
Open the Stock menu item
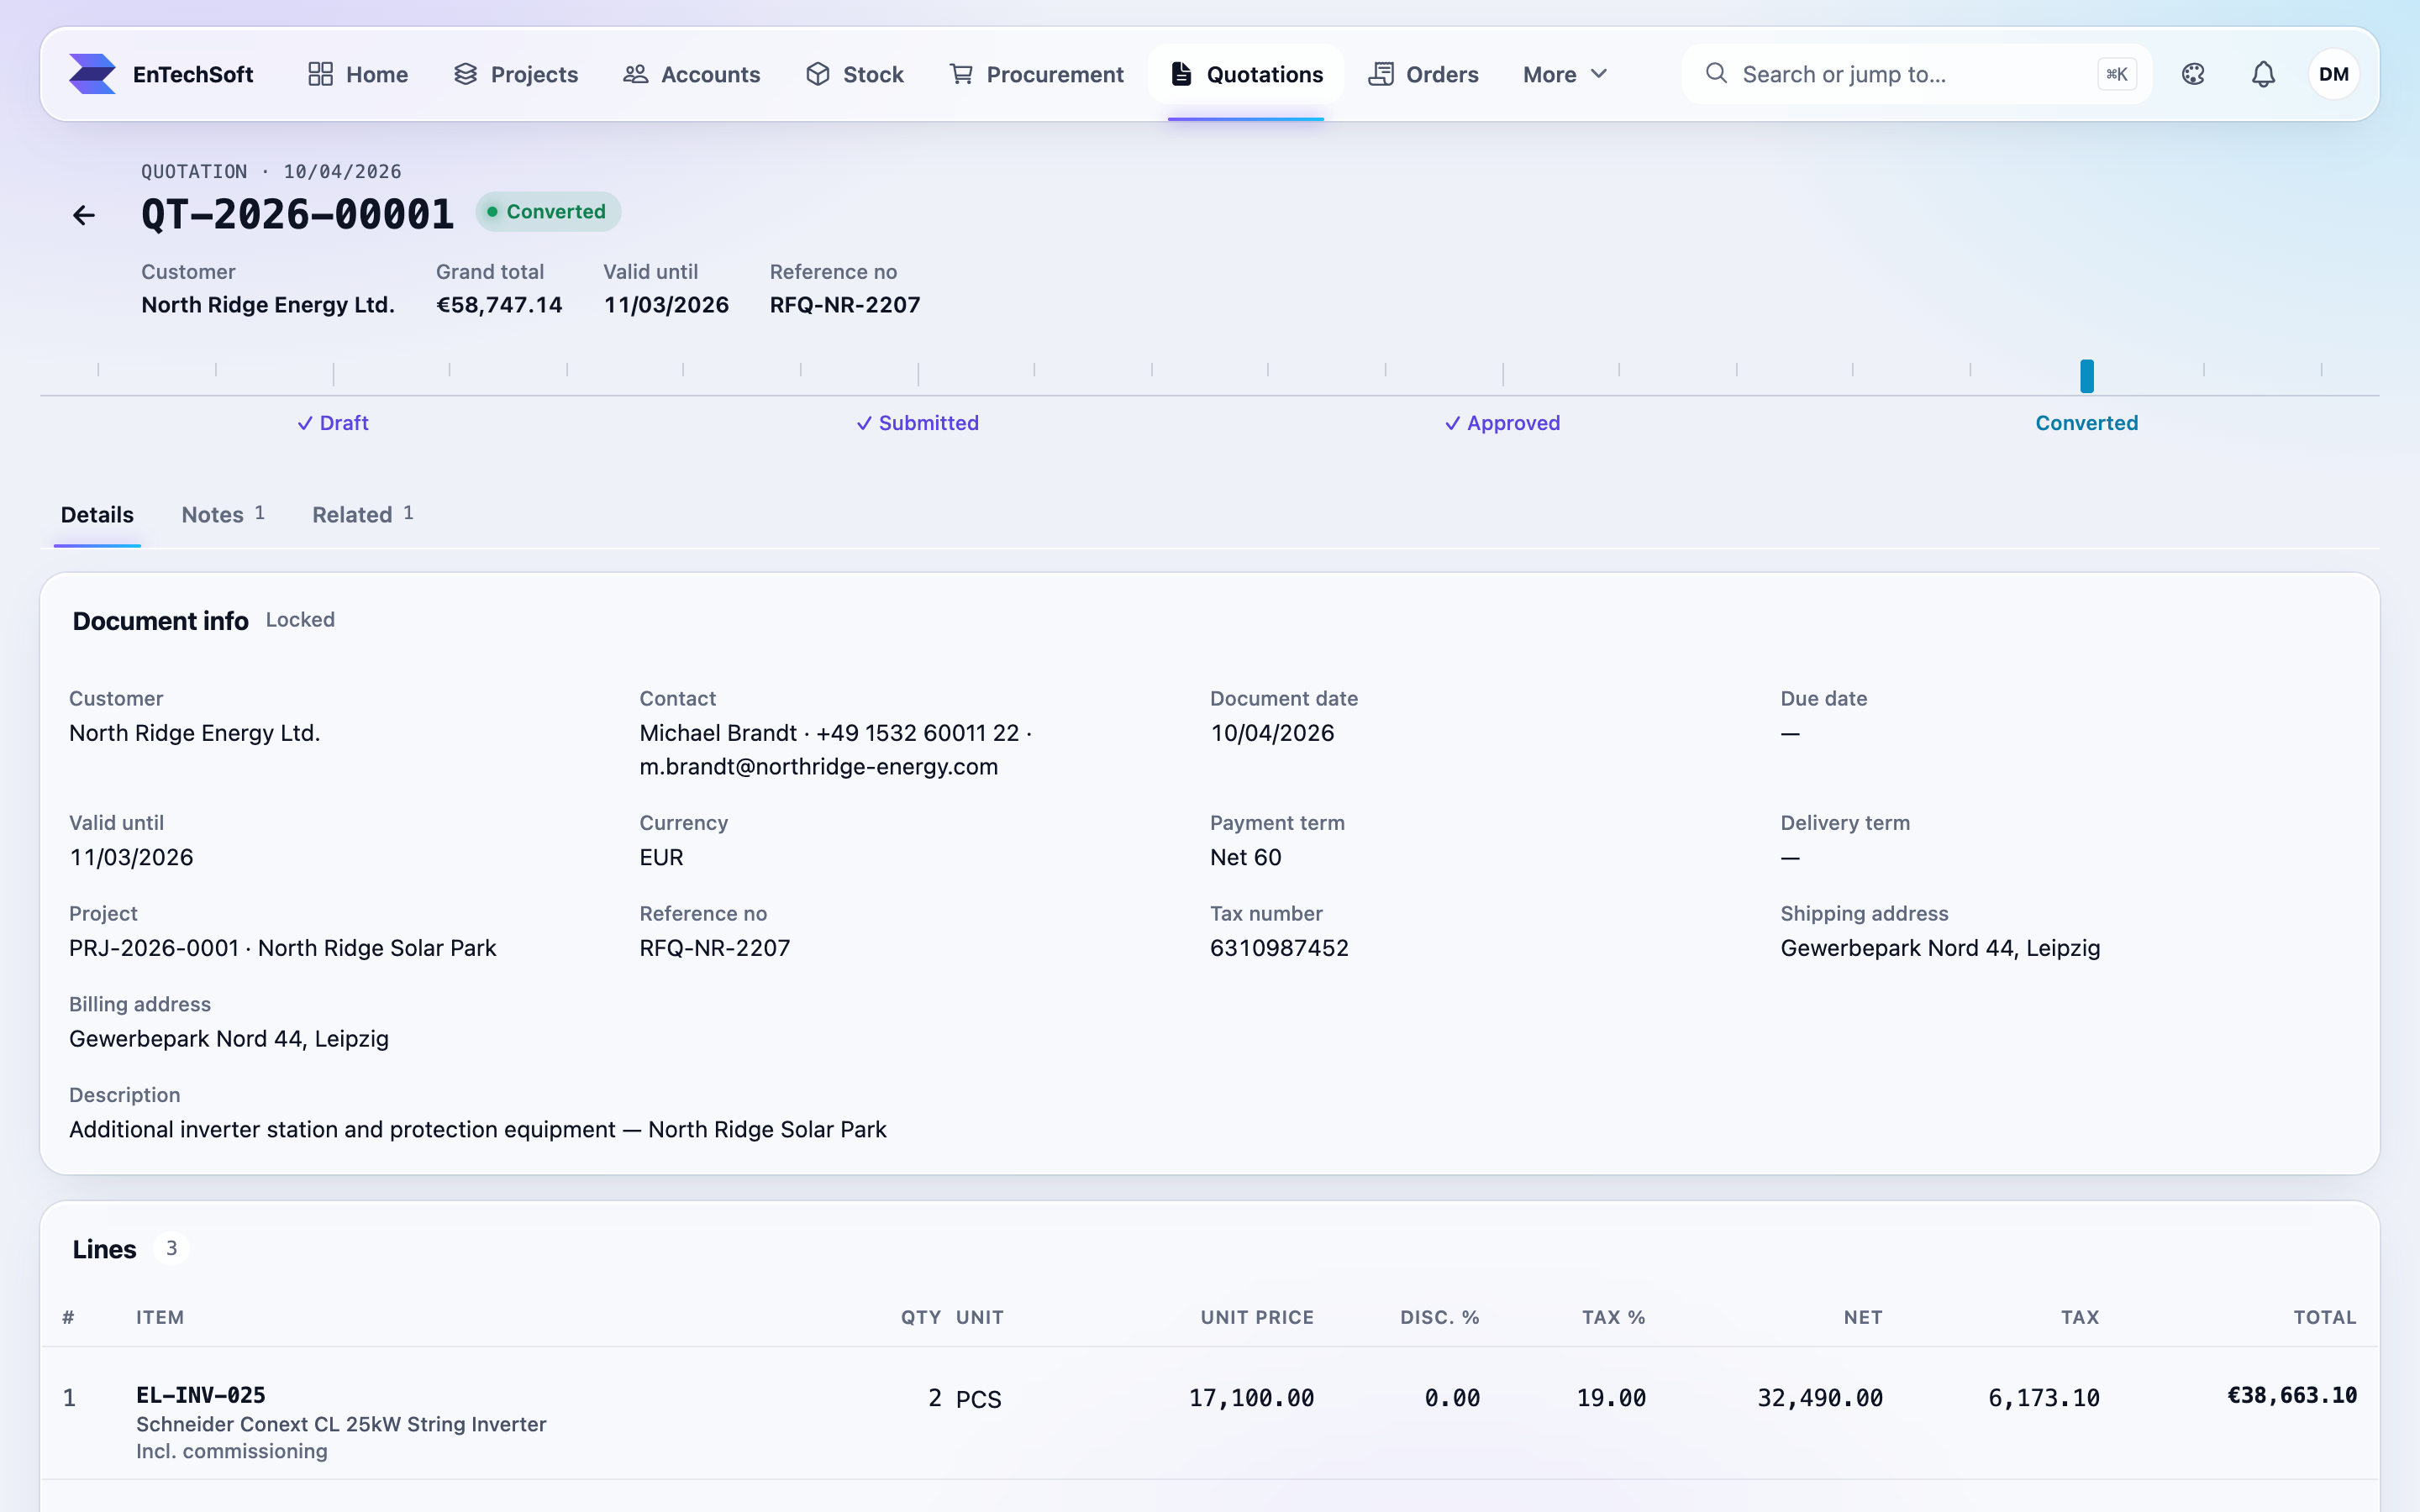(x=855, y=74)
